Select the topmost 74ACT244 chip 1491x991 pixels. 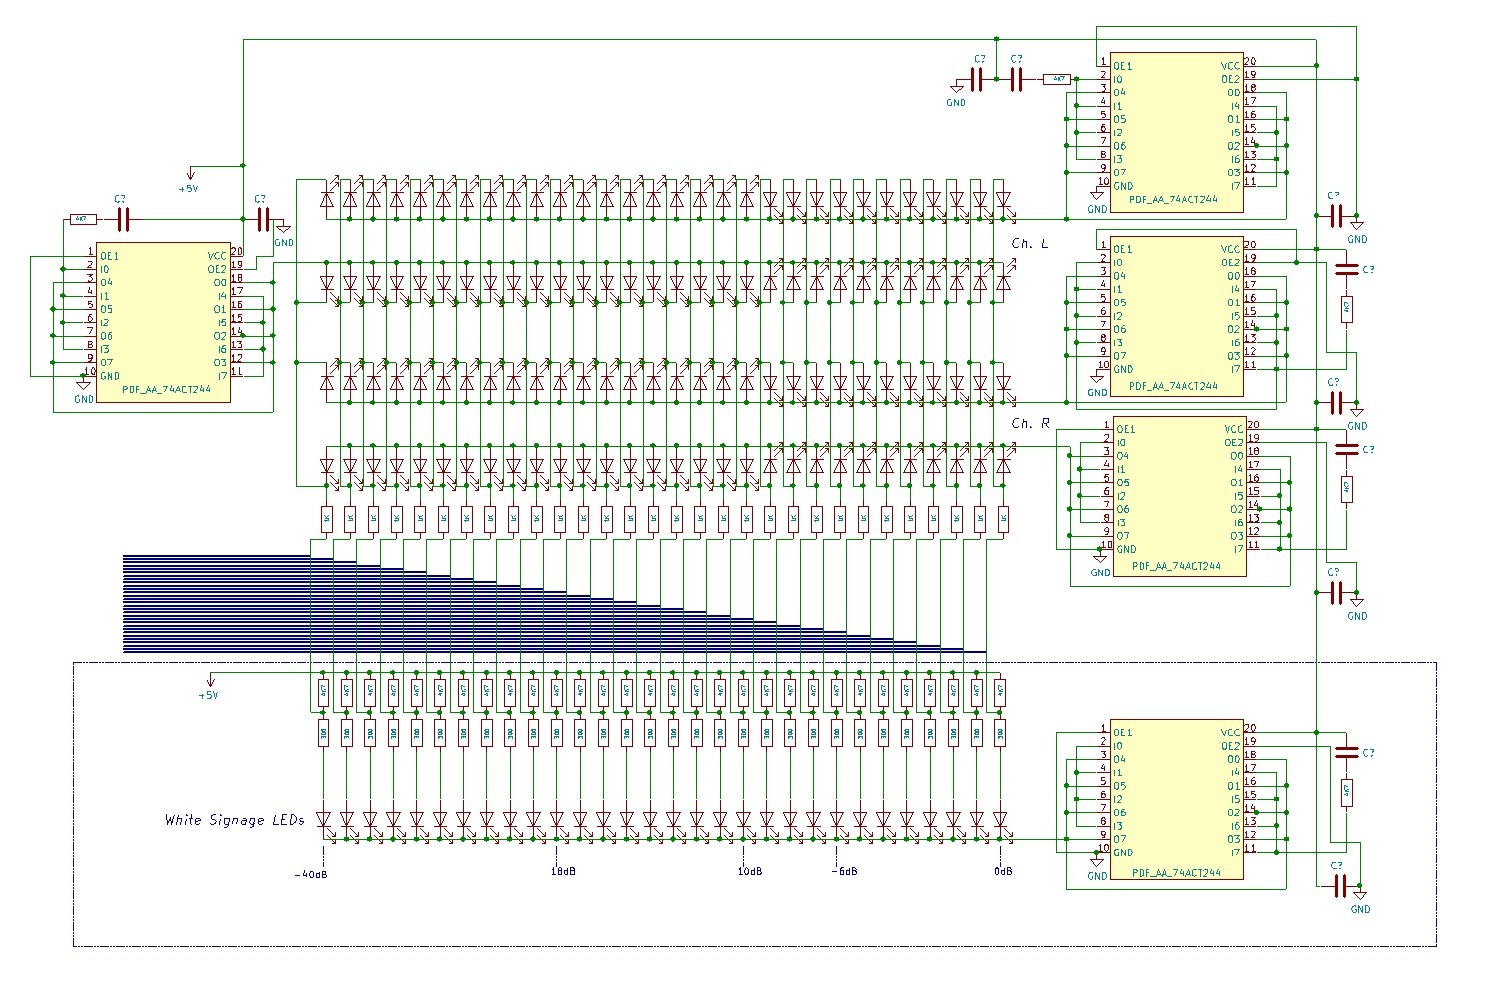coord(1177,133)
